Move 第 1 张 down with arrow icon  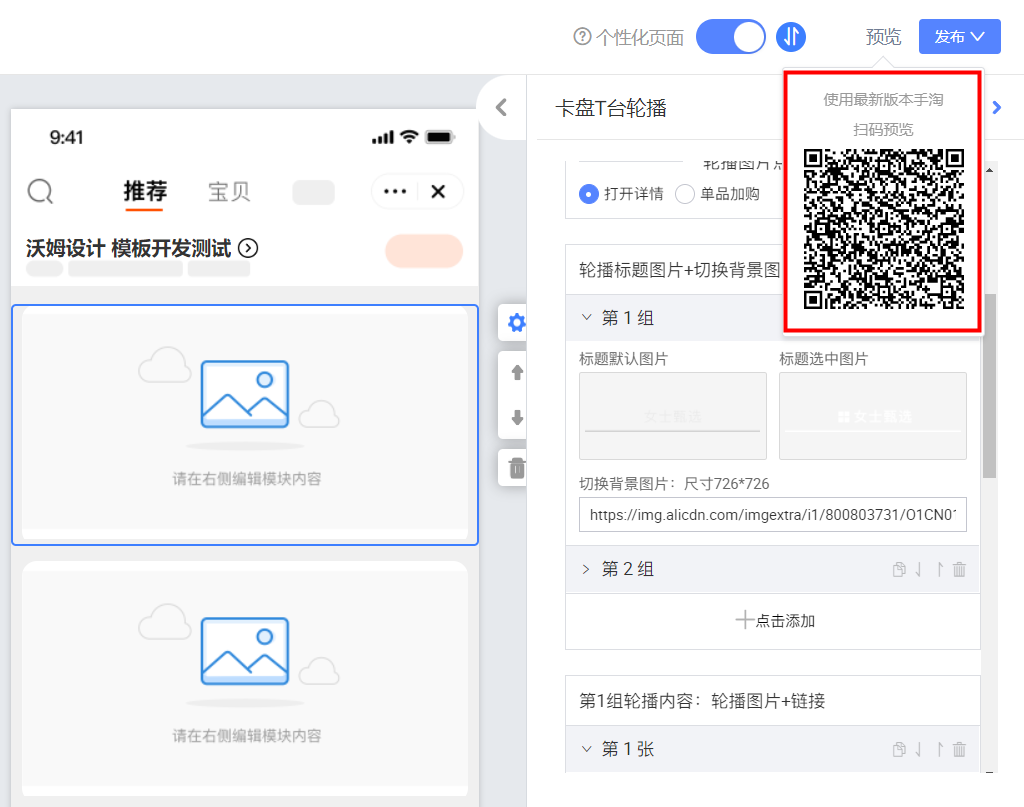pos(918,750)
